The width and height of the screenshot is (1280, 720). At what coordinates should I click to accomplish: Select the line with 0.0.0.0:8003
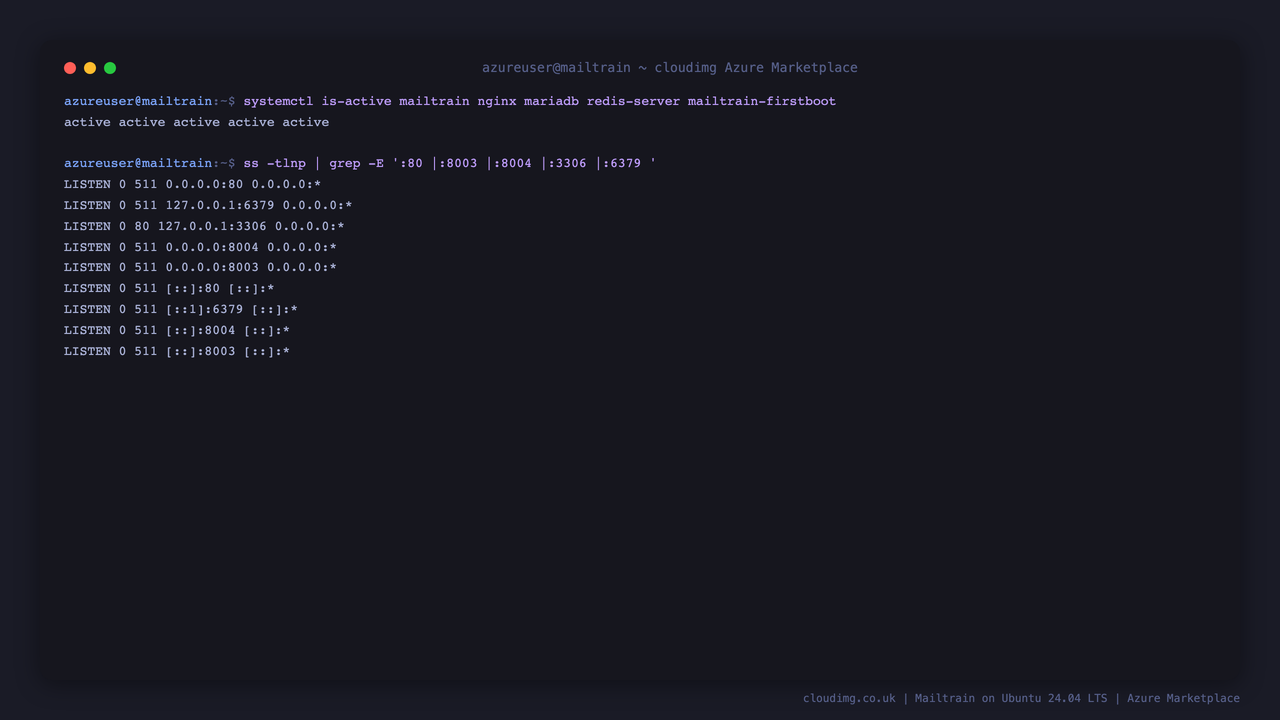point(200,267)
